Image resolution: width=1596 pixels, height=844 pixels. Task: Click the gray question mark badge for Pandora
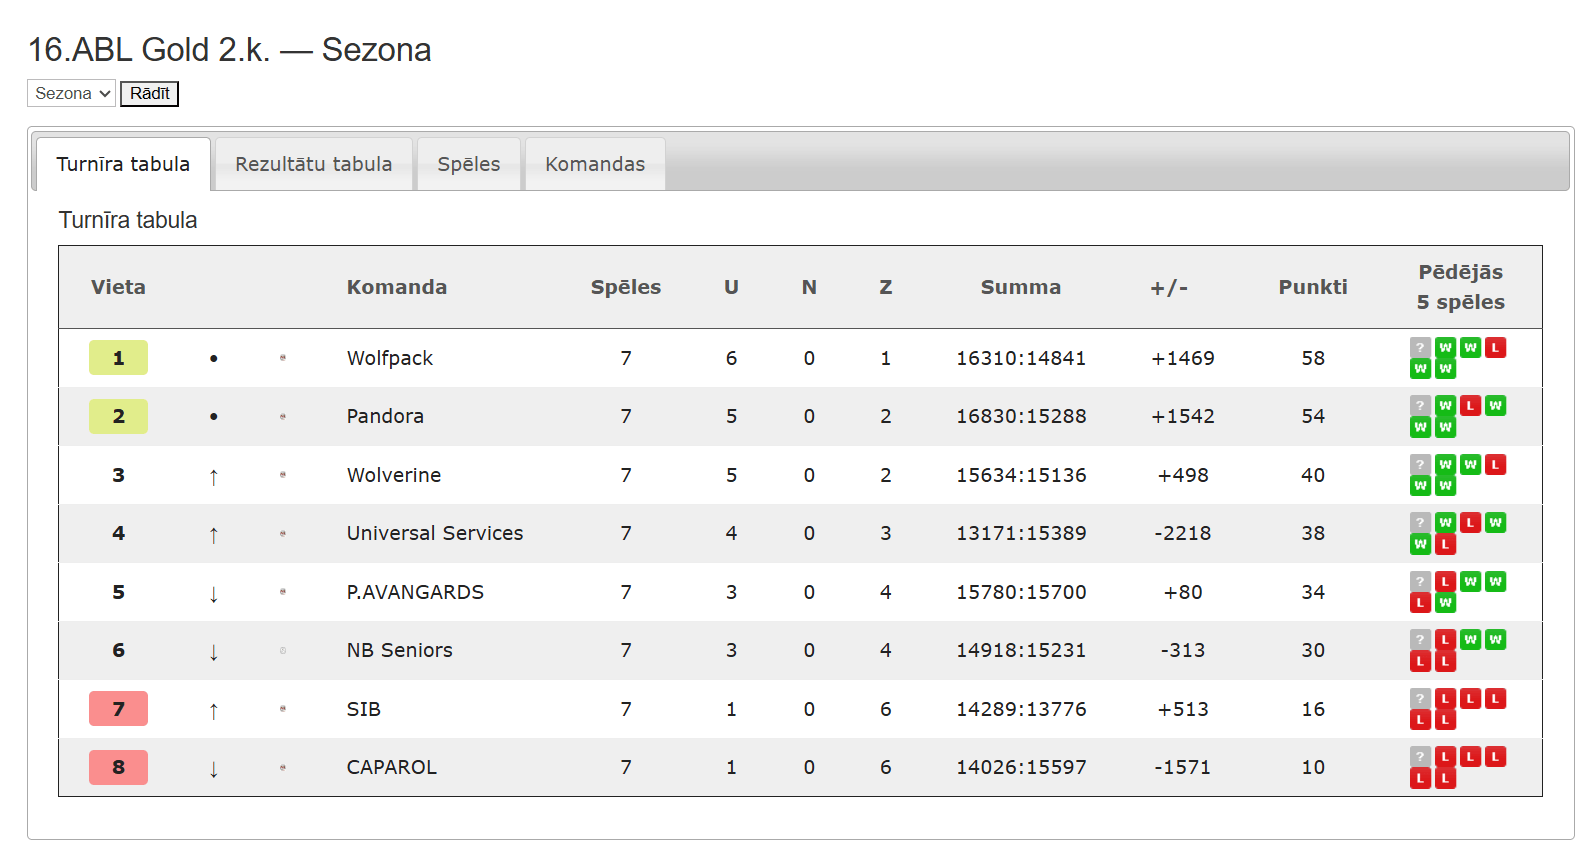click(x=1420, y=406)
